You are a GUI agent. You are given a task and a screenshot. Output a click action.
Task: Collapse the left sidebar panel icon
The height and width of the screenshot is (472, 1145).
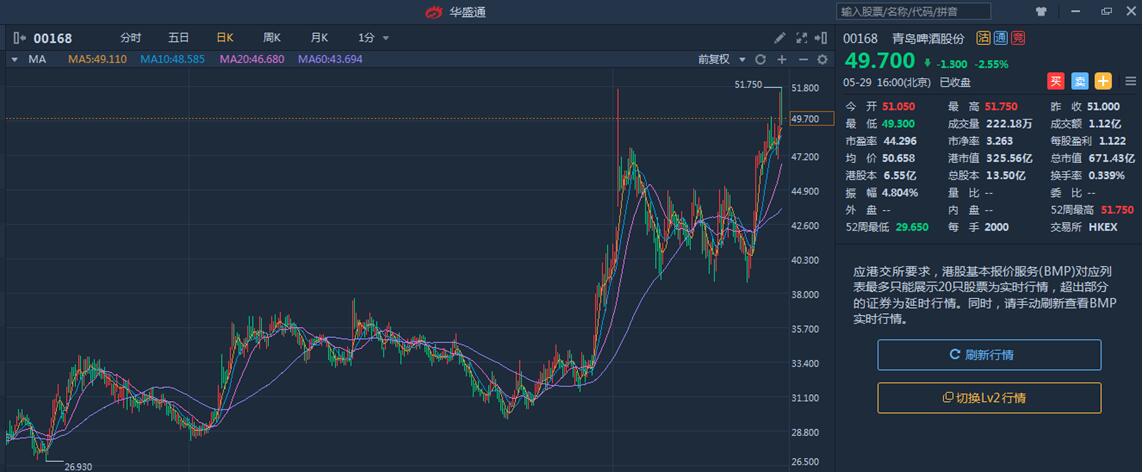[x=20, y=38]
